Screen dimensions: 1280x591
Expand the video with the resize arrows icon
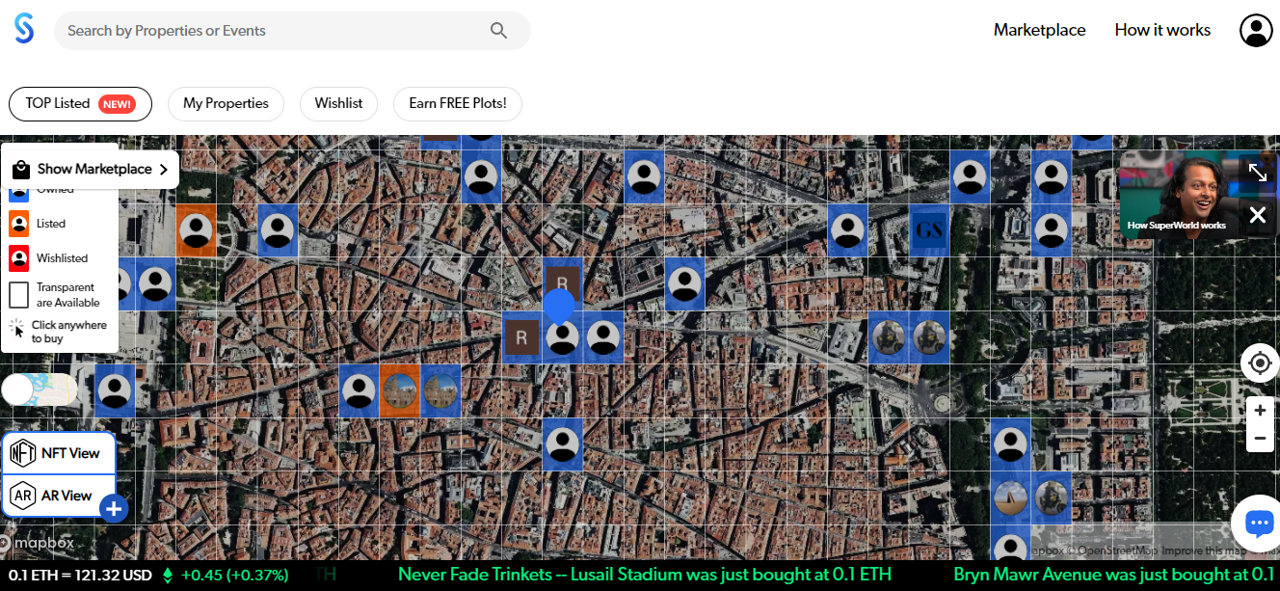pyautogui.click(x=1257, y=172)
